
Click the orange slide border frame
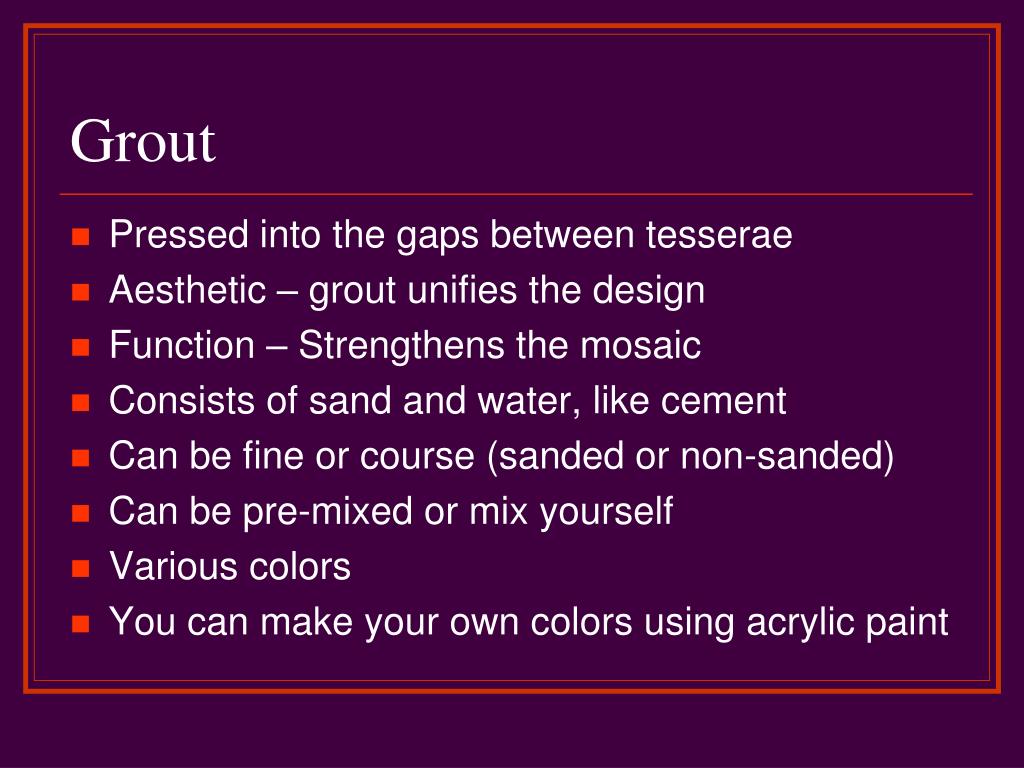click(x=512, y=26)
